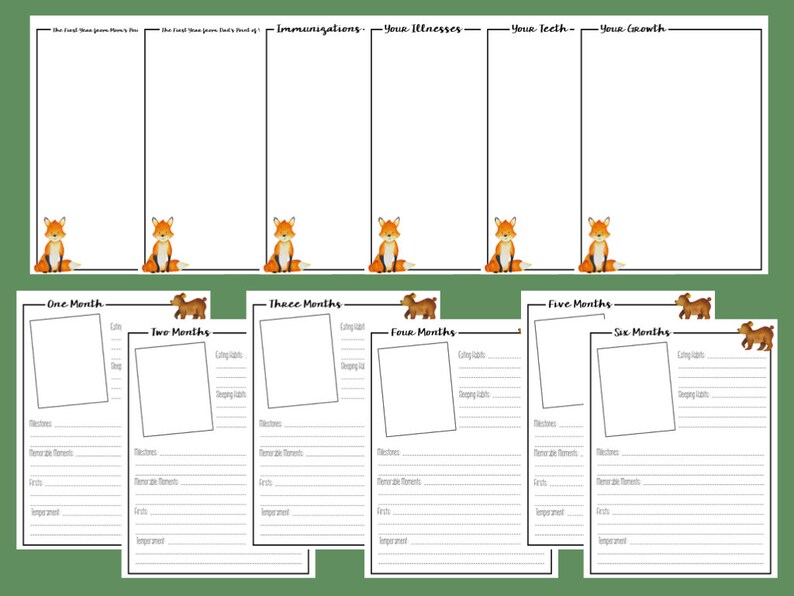Screen dimensions: 794x596
Task: Select the Your Teeth heading
Action: (539, 29)
